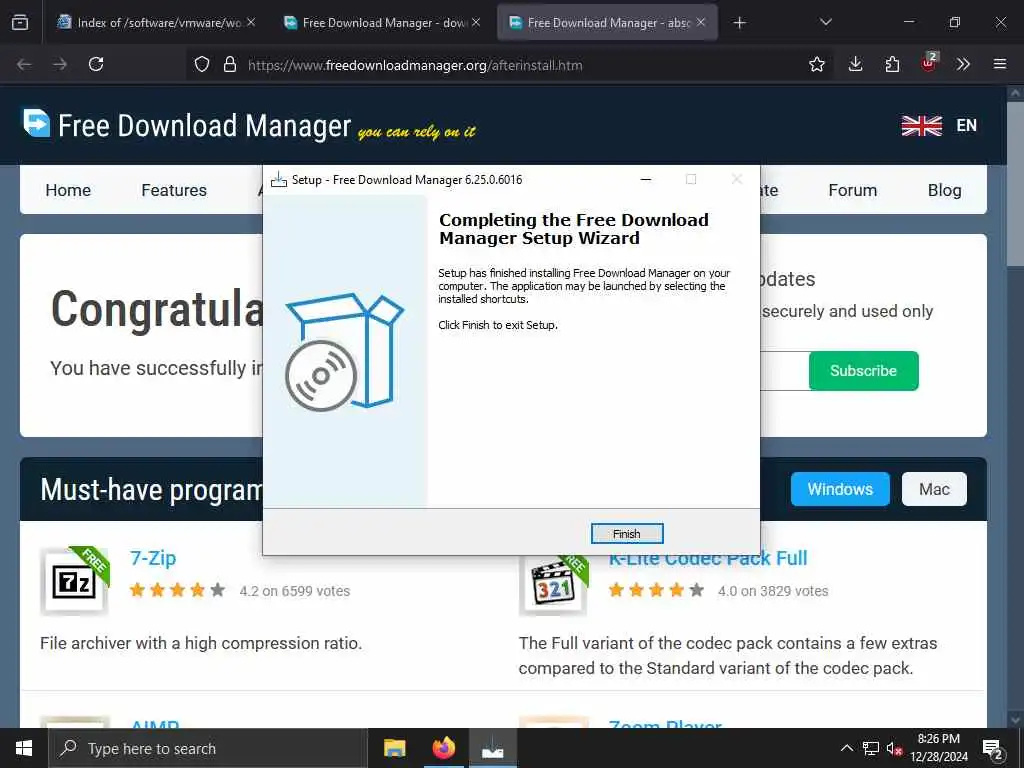1024x768 pixels.
Task: Open the 7-Zip program link
Action: (153, 558)
